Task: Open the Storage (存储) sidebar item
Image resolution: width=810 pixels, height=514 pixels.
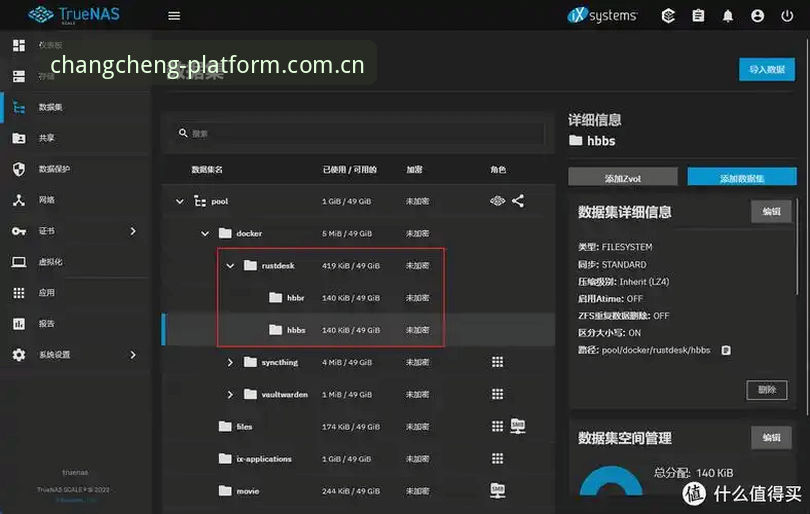Action: click(75, 76)
